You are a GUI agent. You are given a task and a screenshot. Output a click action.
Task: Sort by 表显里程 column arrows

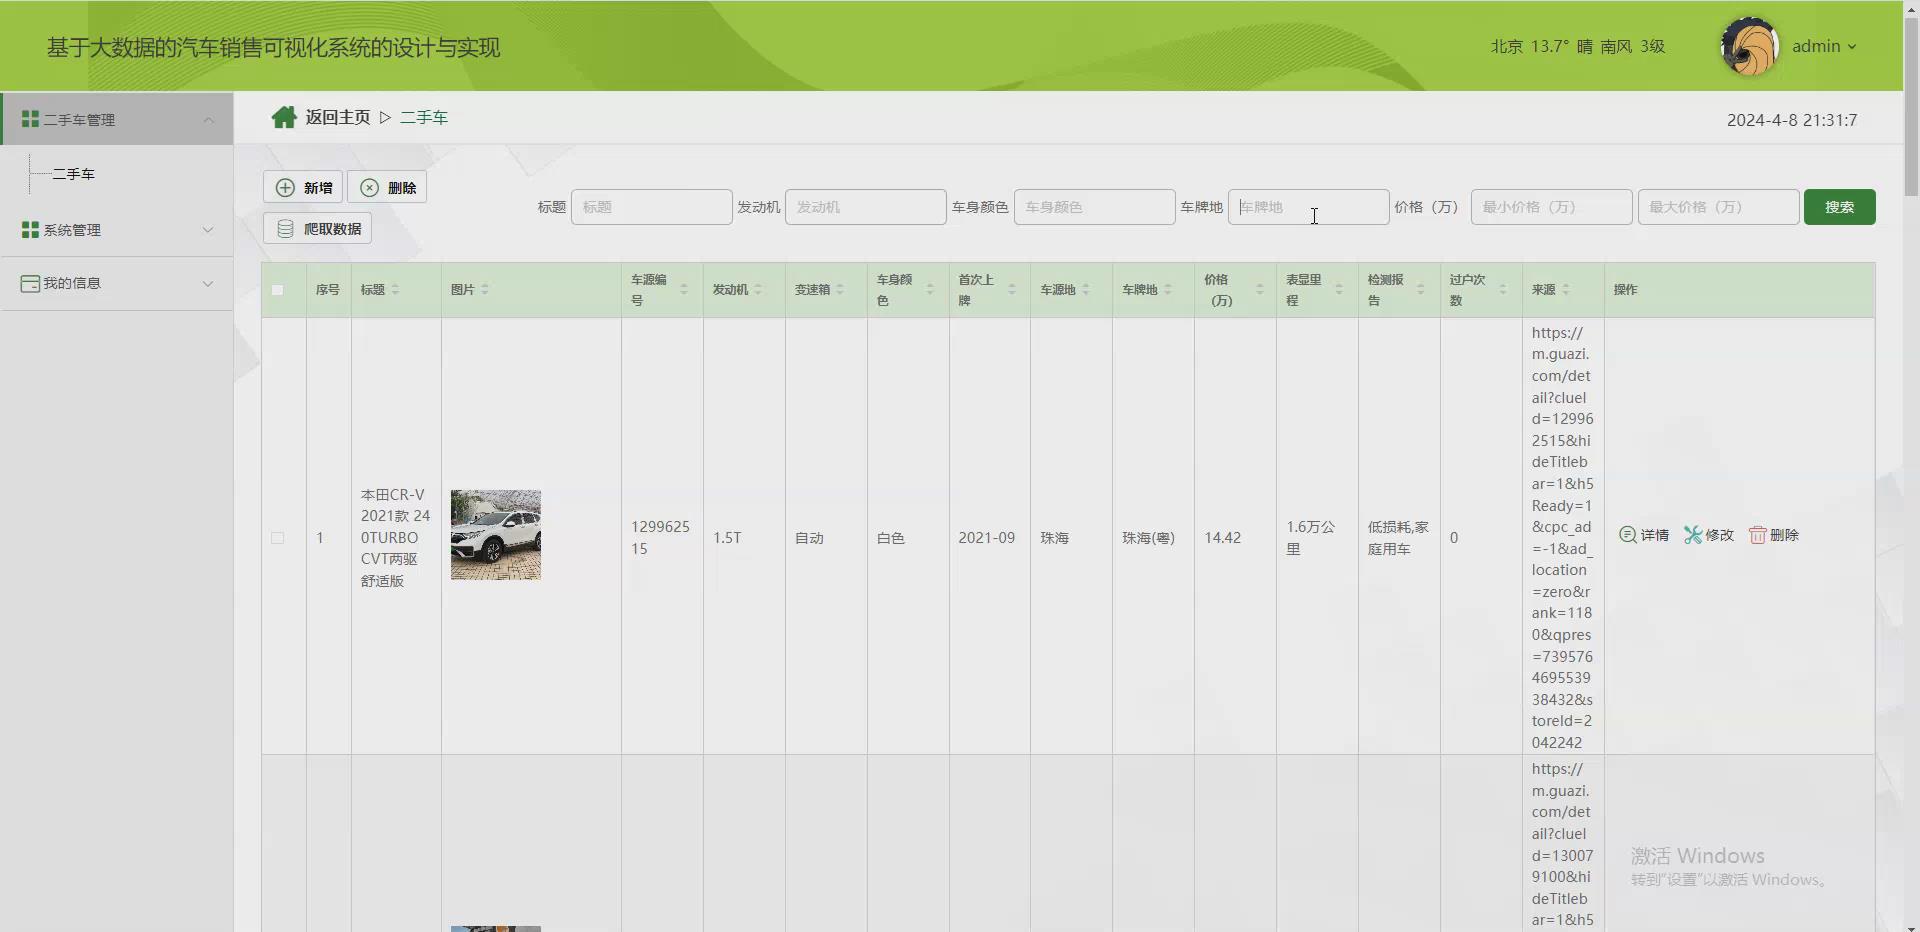(1339, 290)
